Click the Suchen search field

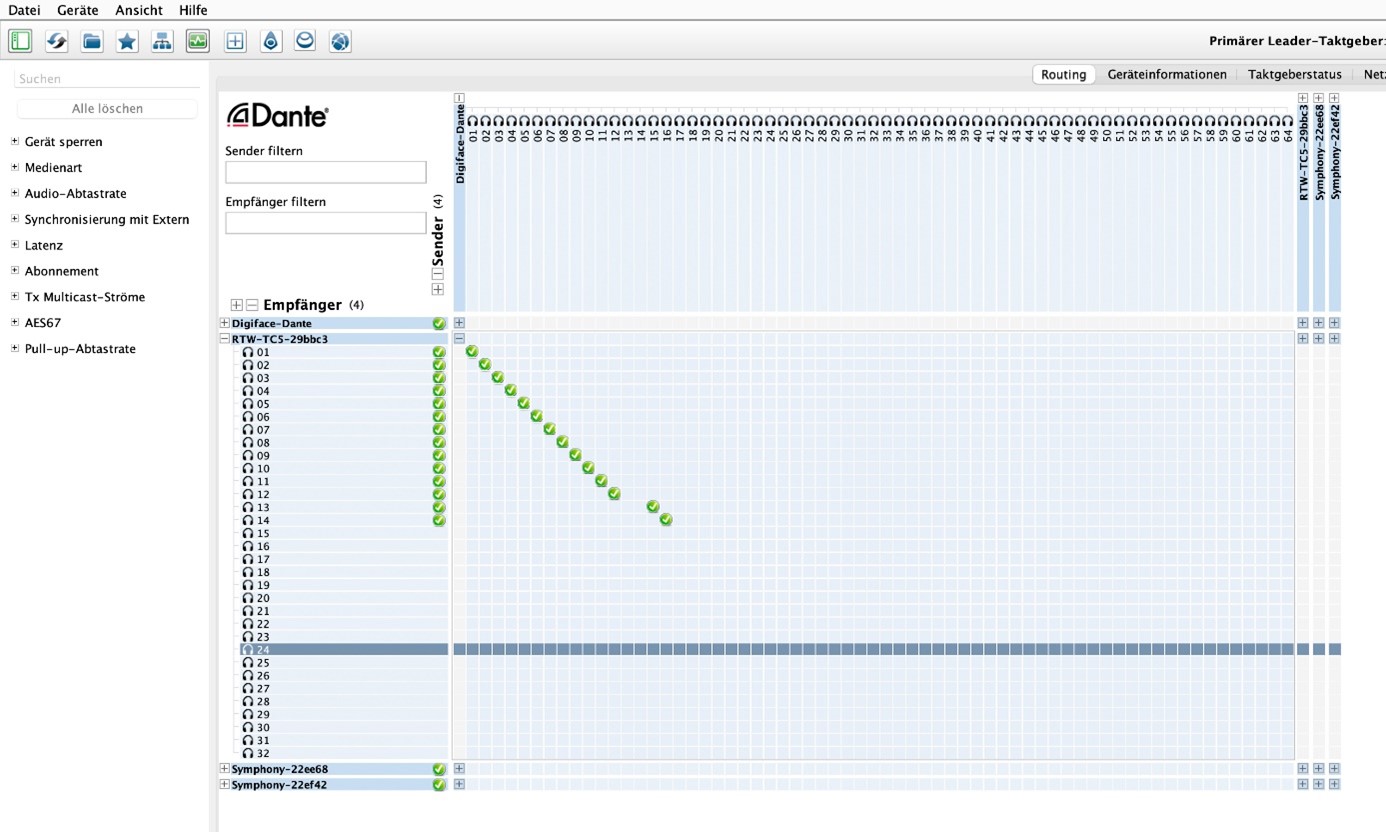coord(107,78)
